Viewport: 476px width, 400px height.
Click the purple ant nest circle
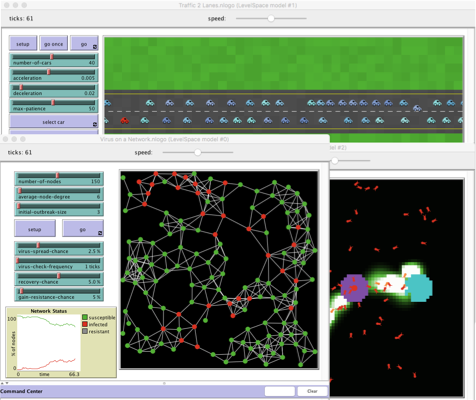click(355, 288)
